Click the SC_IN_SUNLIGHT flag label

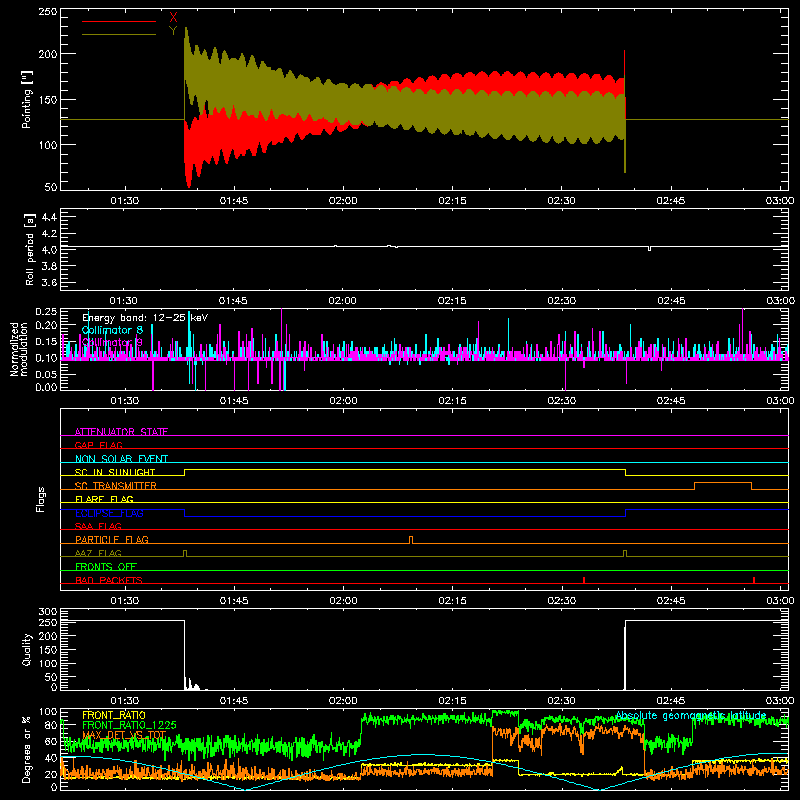(115, 472)
